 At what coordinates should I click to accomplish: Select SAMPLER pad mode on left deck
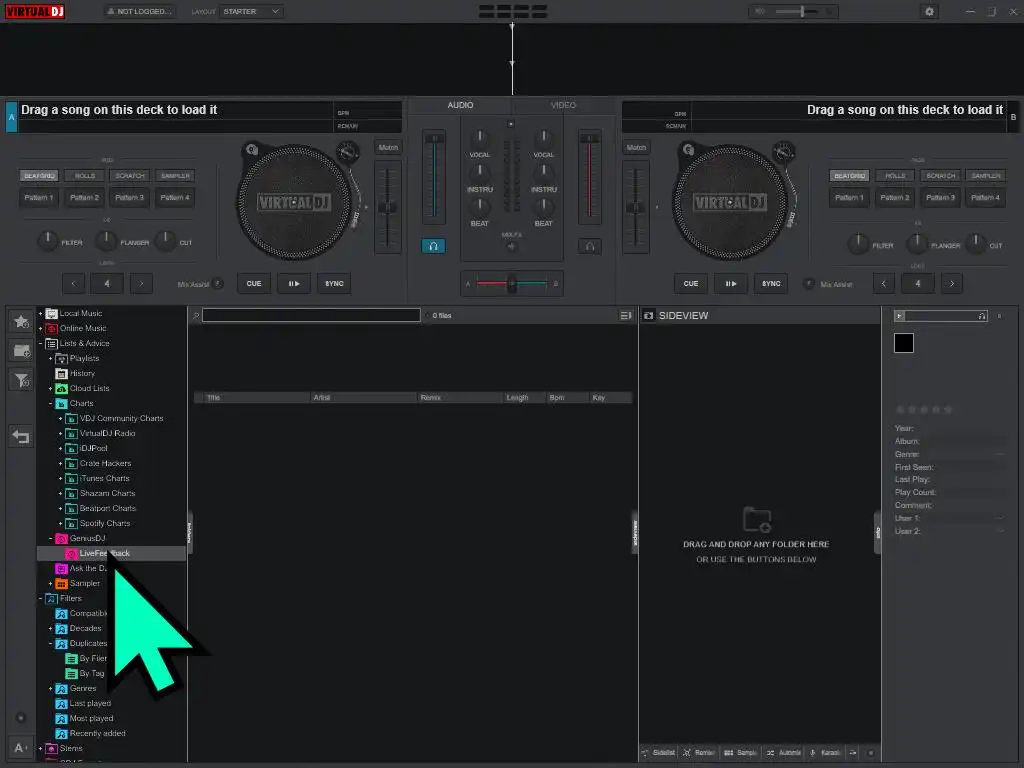click(x=175, y=176)
